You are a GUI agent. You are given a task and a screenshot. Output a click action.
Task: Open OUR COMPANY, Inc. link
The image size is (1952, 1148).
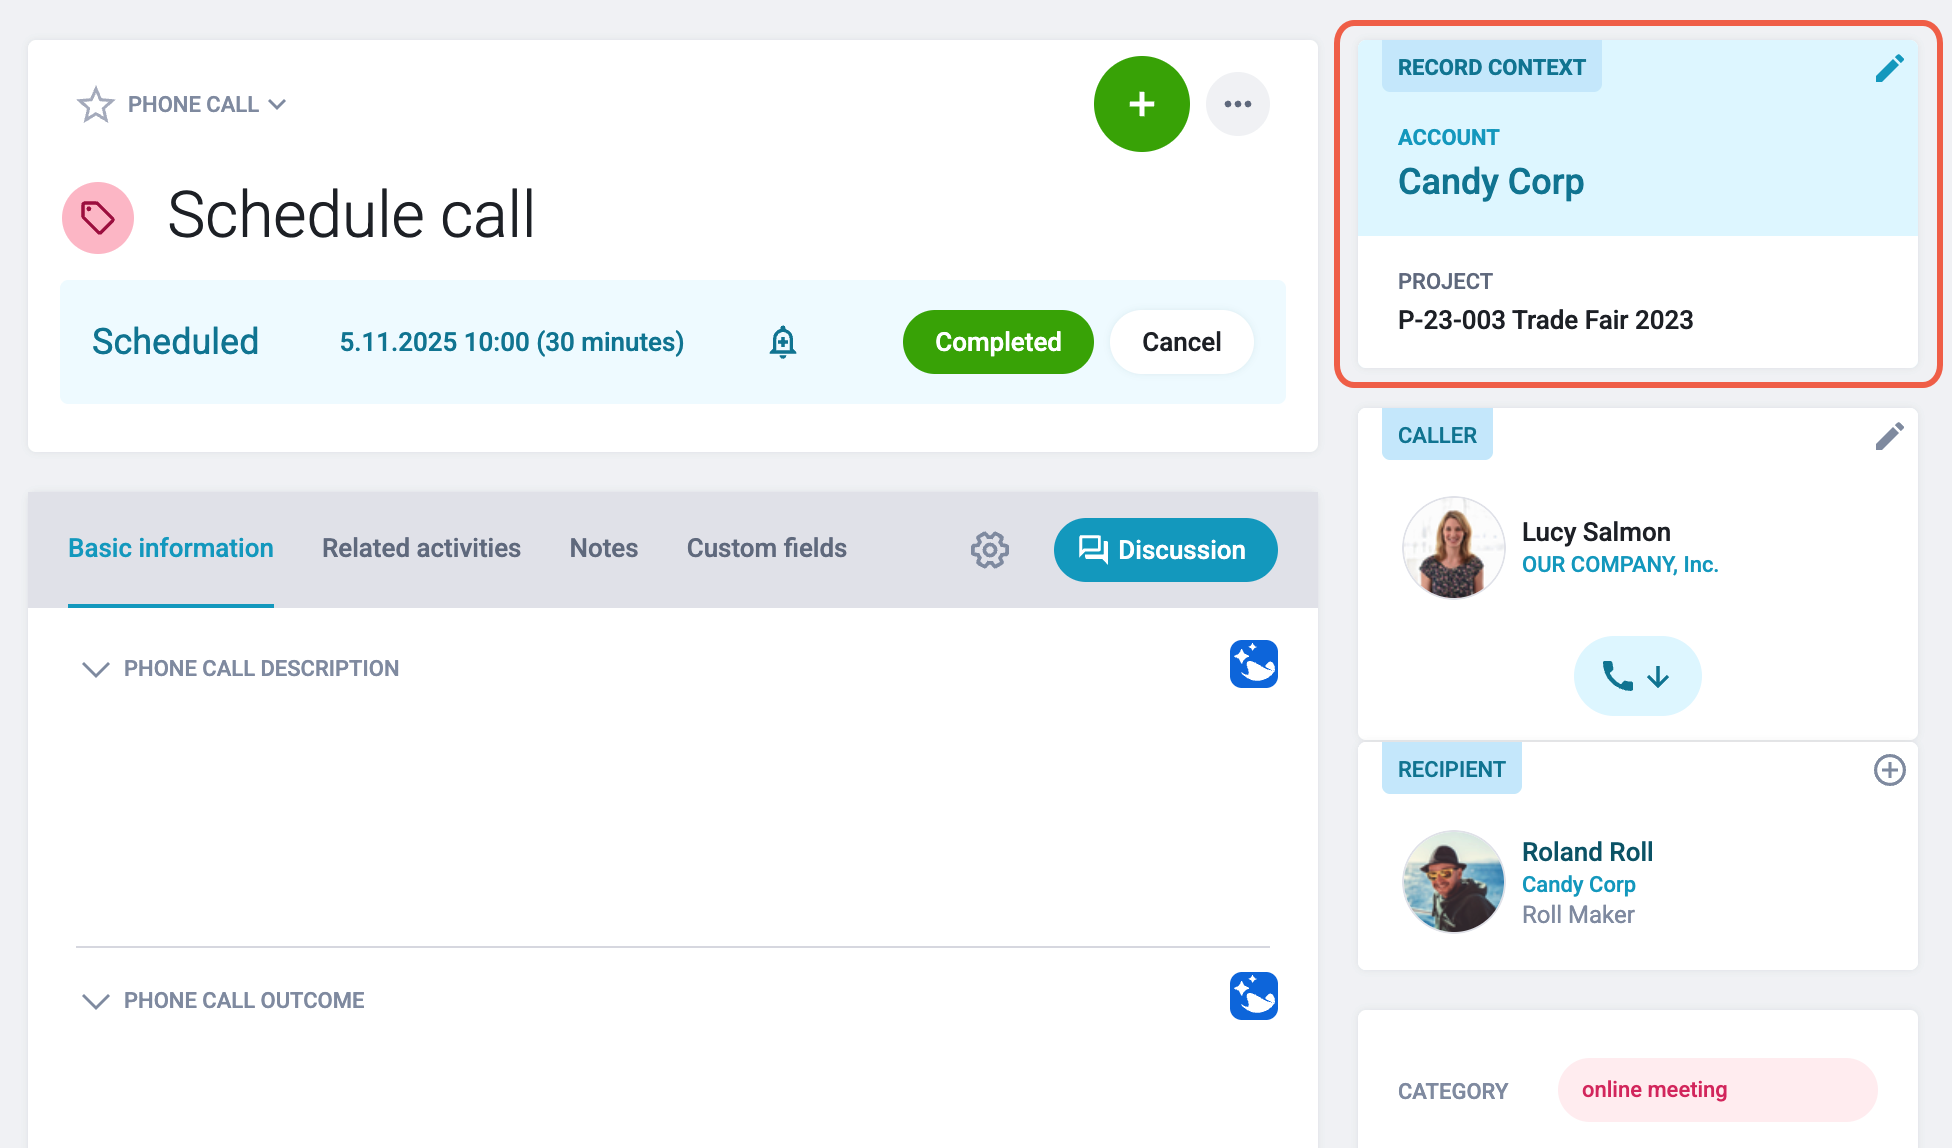pos(1620,565)
